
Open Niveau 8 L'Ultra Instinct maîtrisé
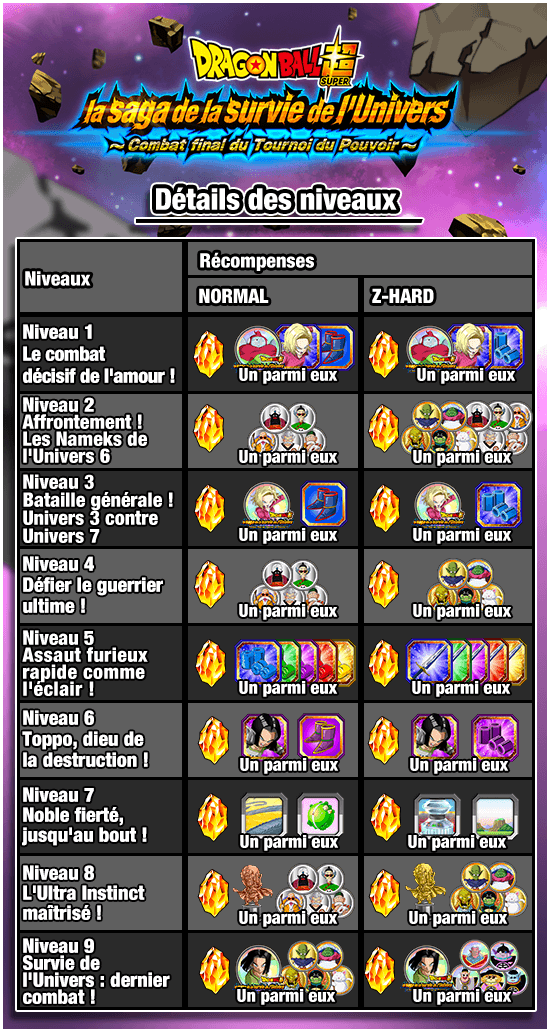click(100, 893)
